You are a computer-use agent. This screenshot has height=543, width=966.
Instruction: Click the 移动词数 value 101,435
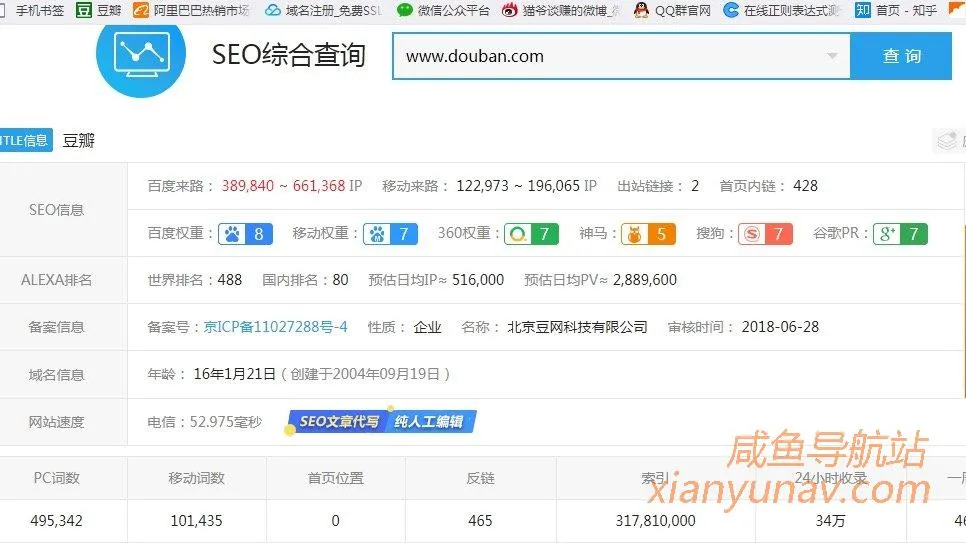[x=197, y=521]
